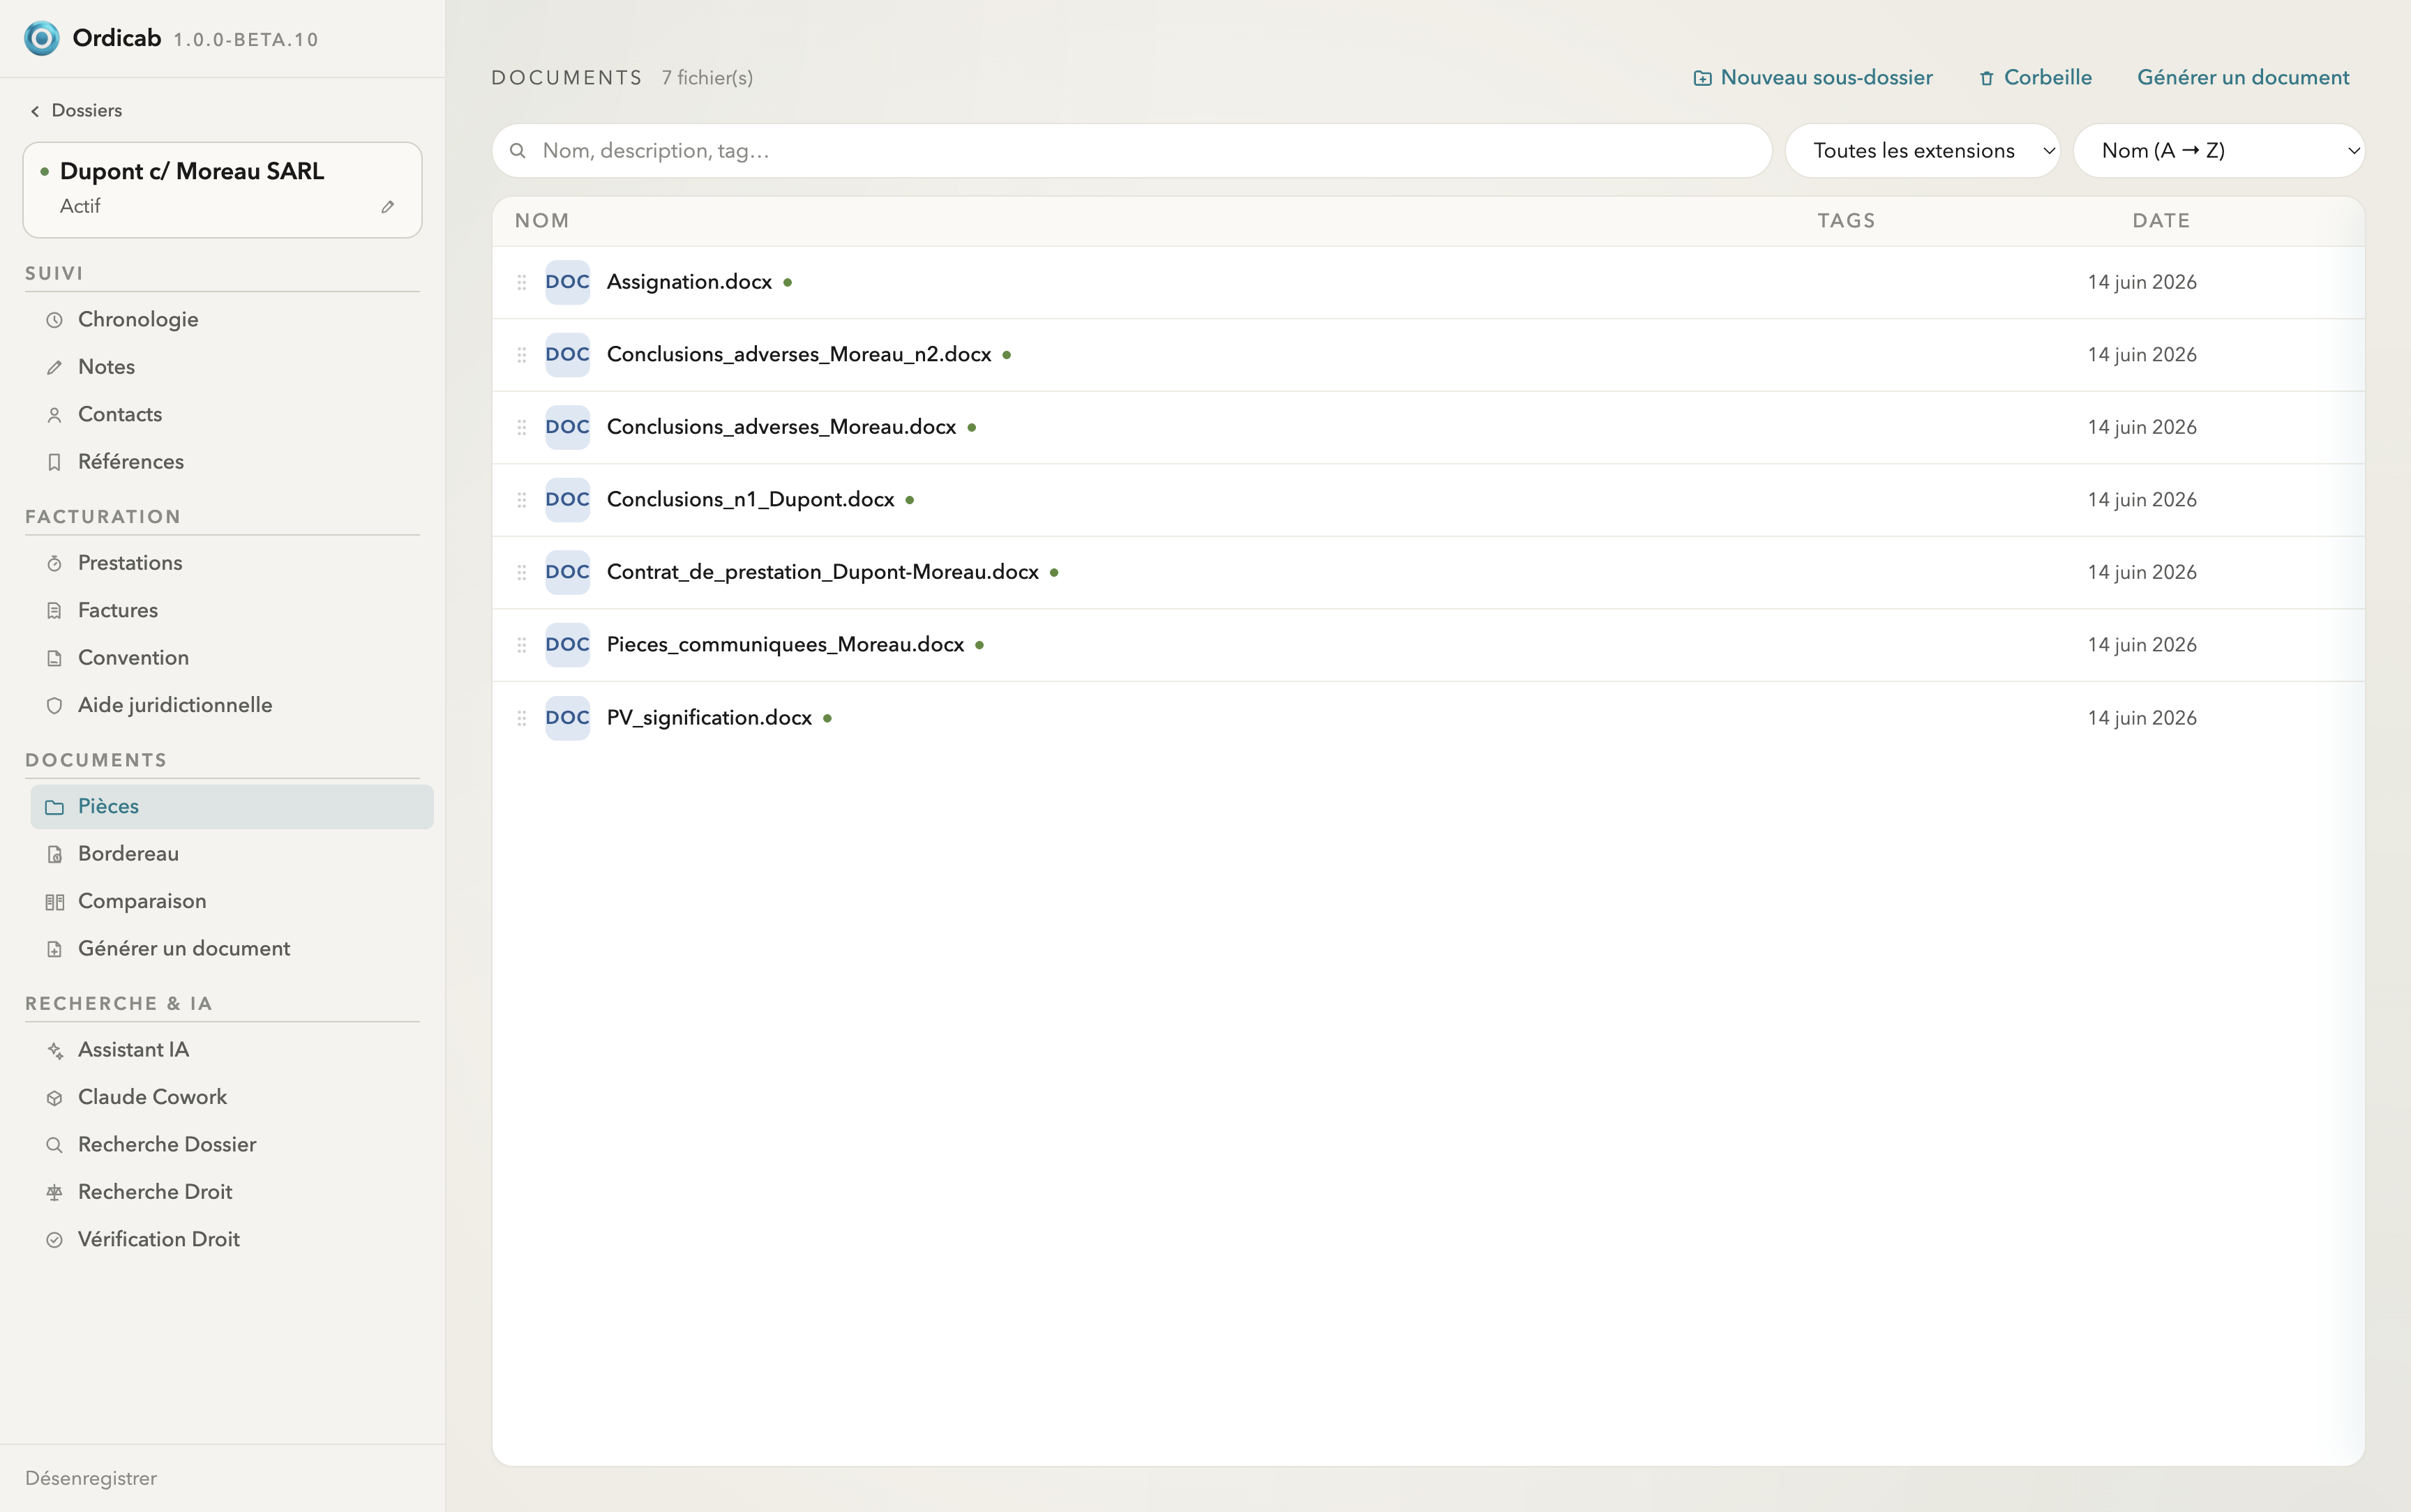The image size is (2411, 1512).
Task: Click the search magnifier icon in field
Action: [x=518, y=151]
